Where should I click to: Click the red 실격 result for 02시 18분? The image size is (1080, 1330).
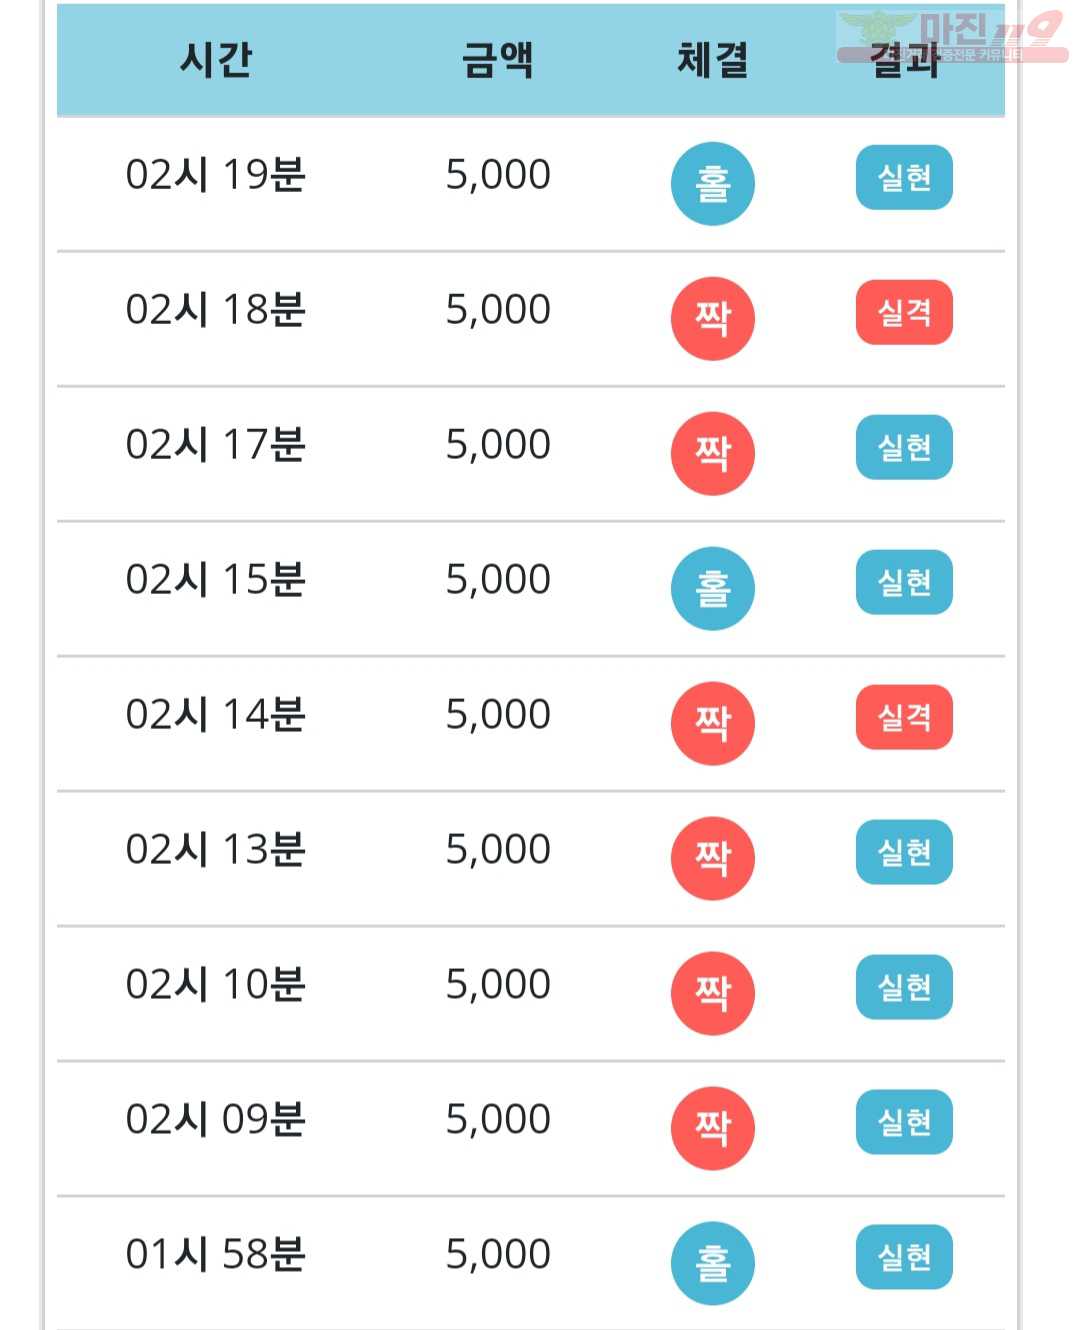pyautogui.click(x=904, y=313)
